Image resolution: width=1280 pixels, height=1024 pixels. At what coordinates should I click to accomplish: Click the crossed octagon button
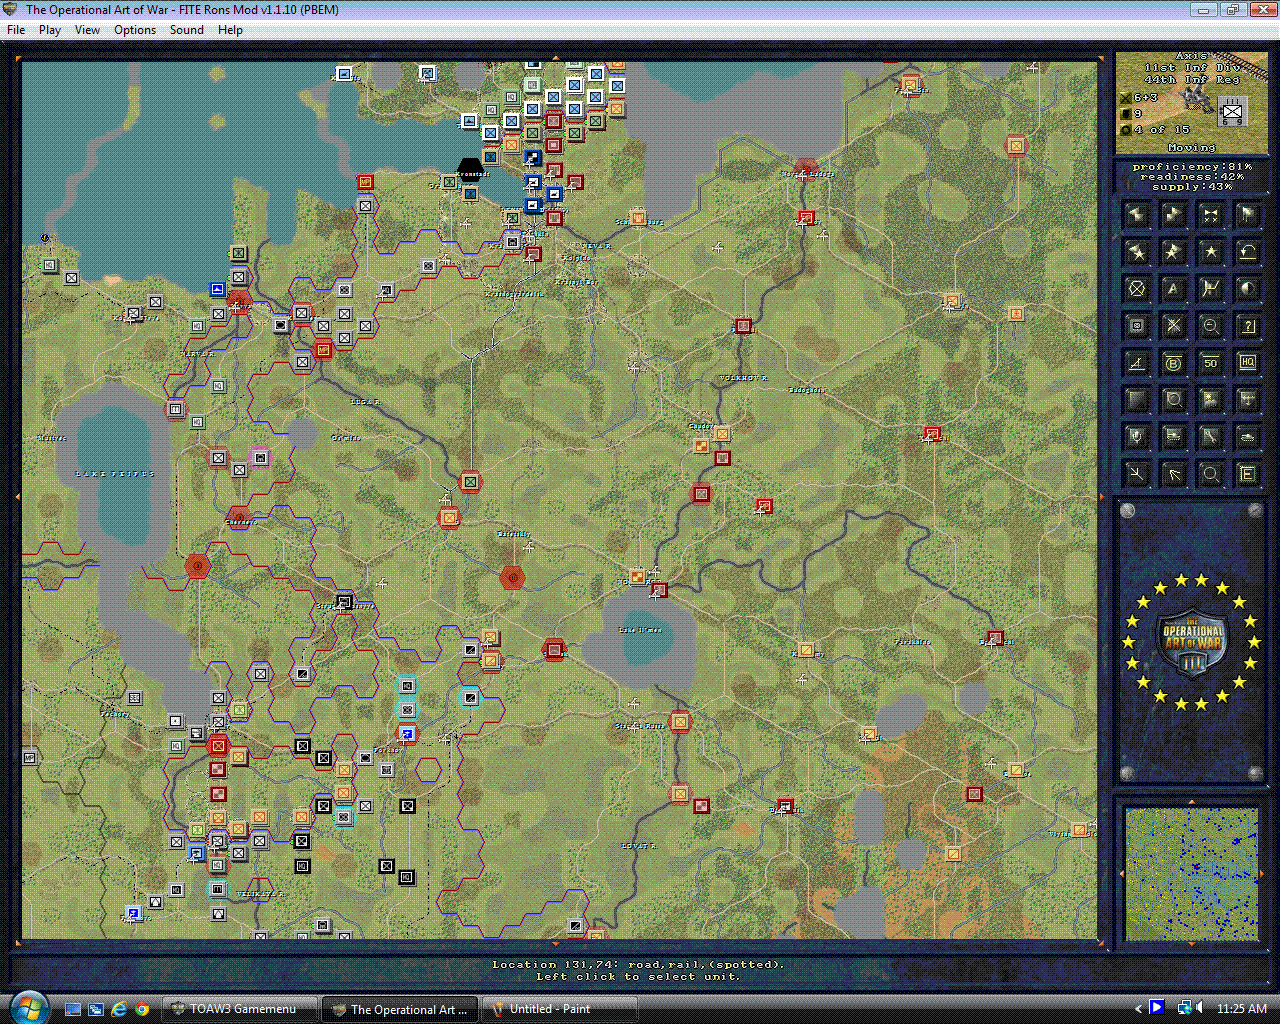point(1136,289)
